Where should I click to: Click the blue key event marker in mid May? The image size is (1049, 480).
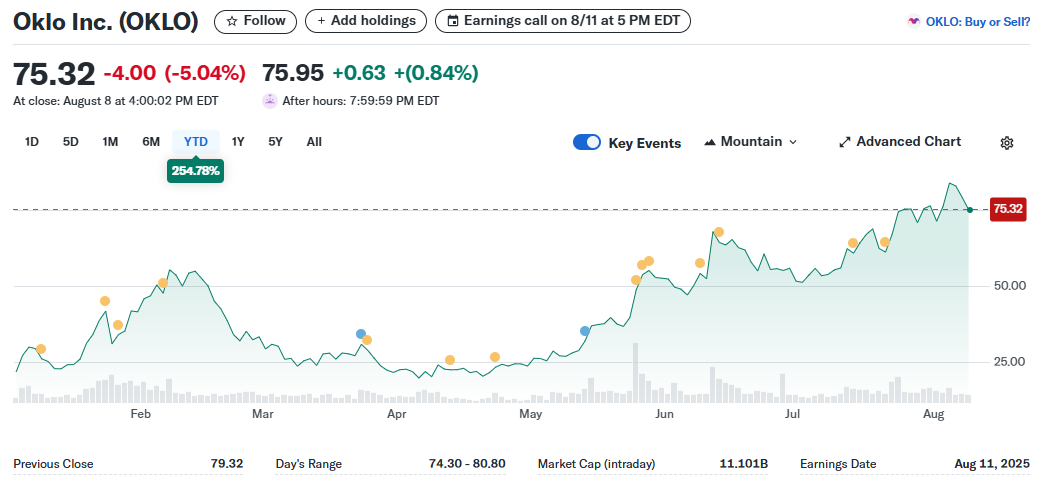pos(585,331)
